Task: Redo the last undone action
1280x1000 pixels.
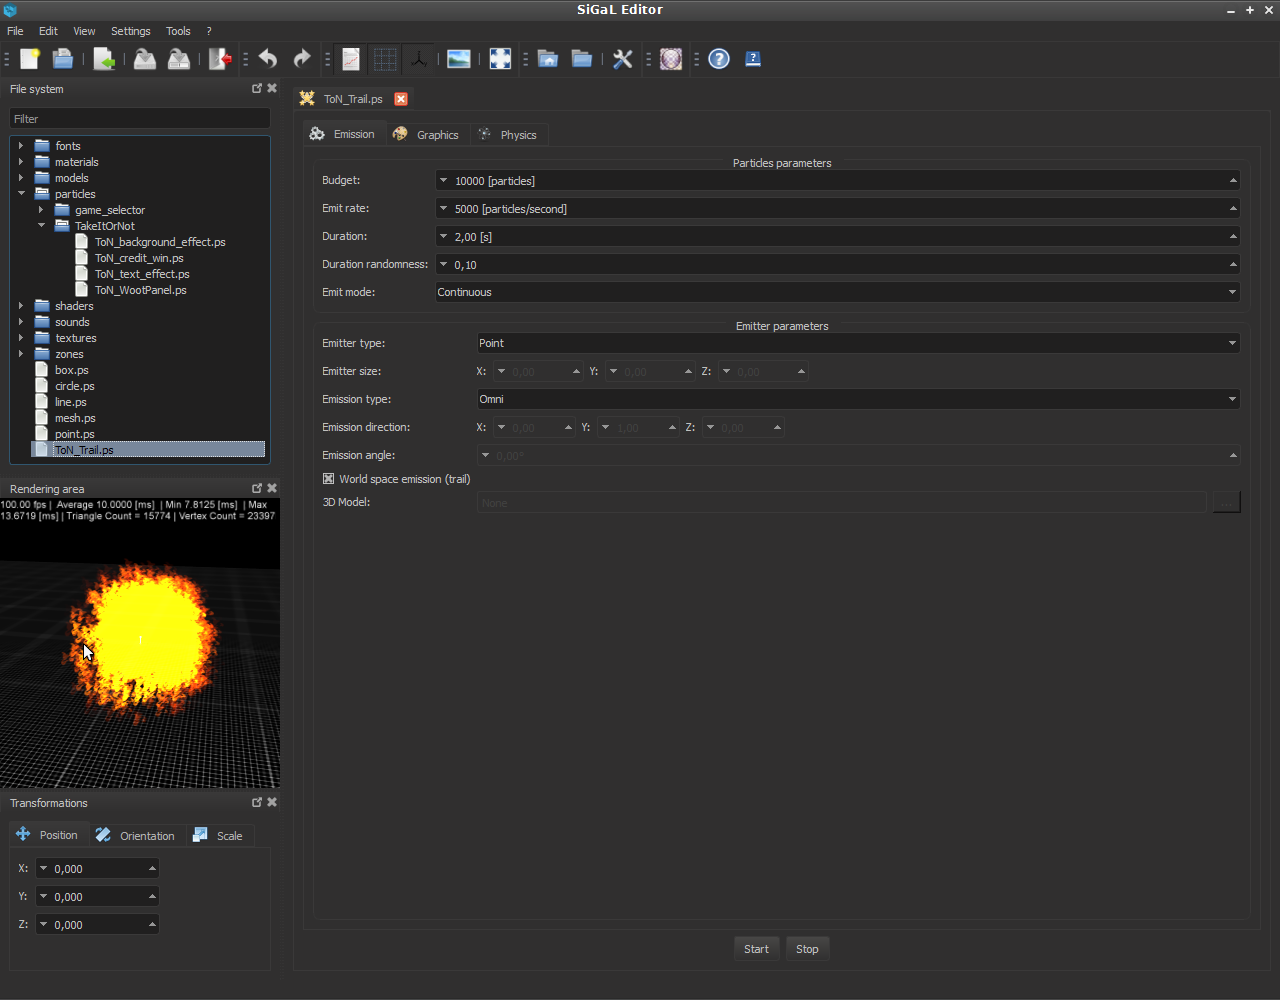Action: (302, 59)
